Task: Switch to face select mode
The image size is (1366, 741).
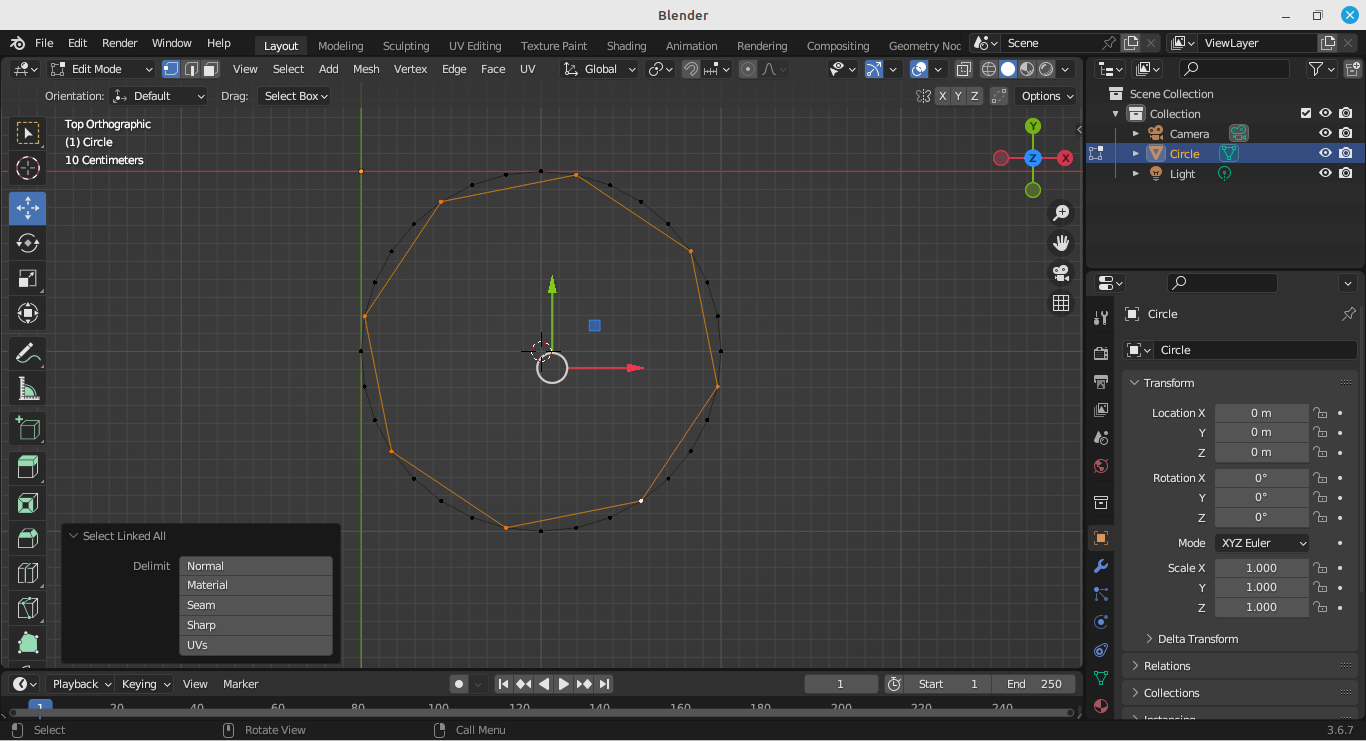Action: (210, 69)
